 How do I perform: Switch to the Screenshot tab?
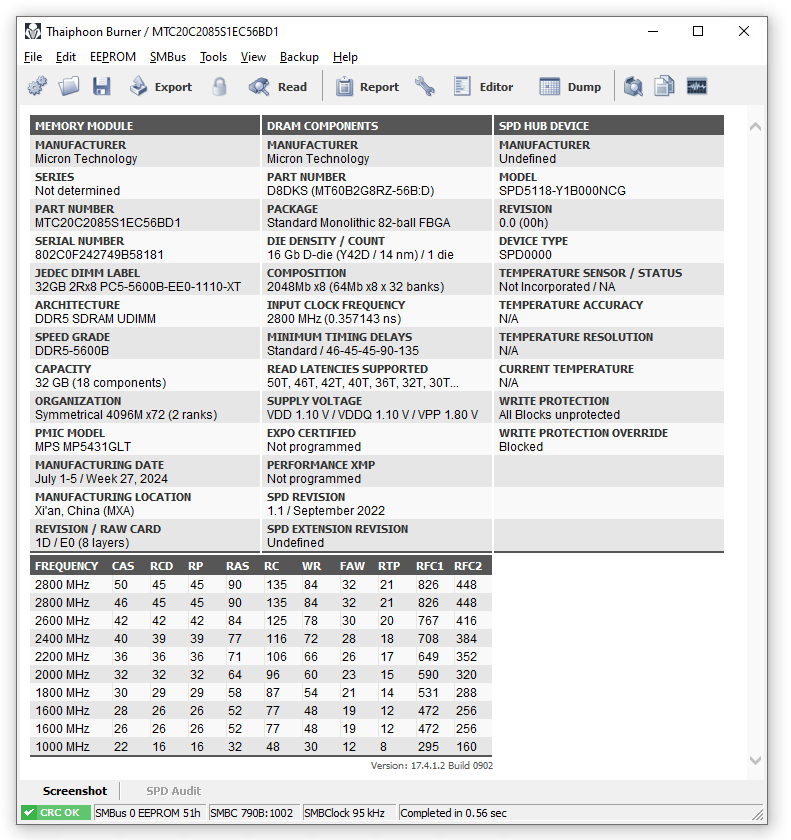75,791
